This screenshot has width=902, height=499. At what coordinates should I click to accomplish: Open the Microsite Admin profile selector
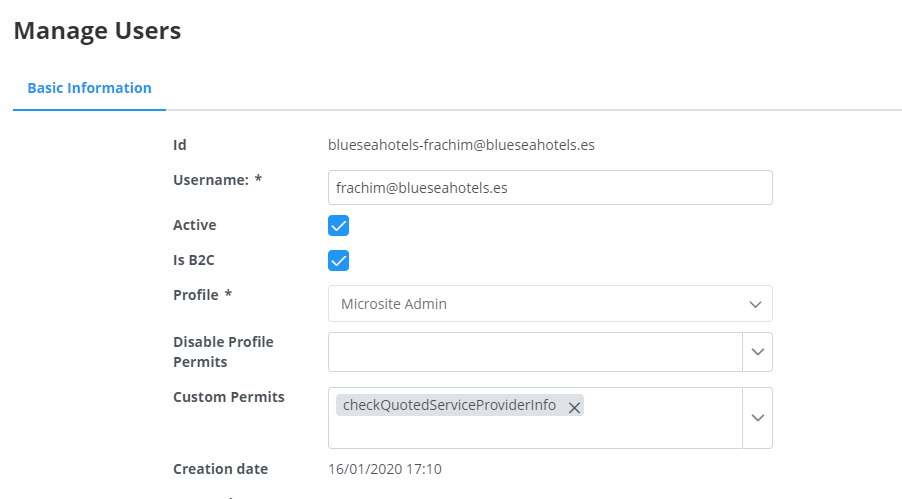pos(540,304)
